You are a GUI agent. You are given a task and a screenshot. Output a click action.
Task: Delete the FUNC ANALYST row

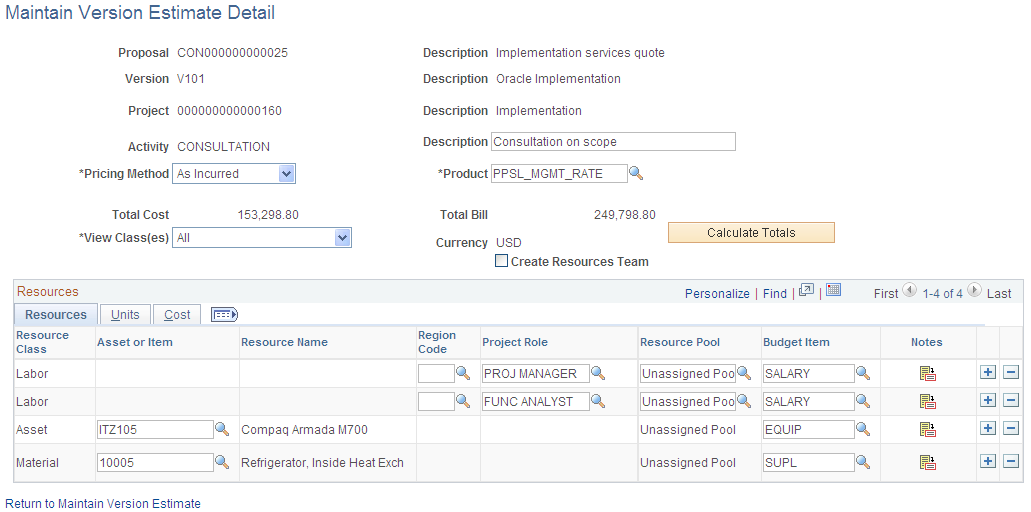pos(1011,400)
